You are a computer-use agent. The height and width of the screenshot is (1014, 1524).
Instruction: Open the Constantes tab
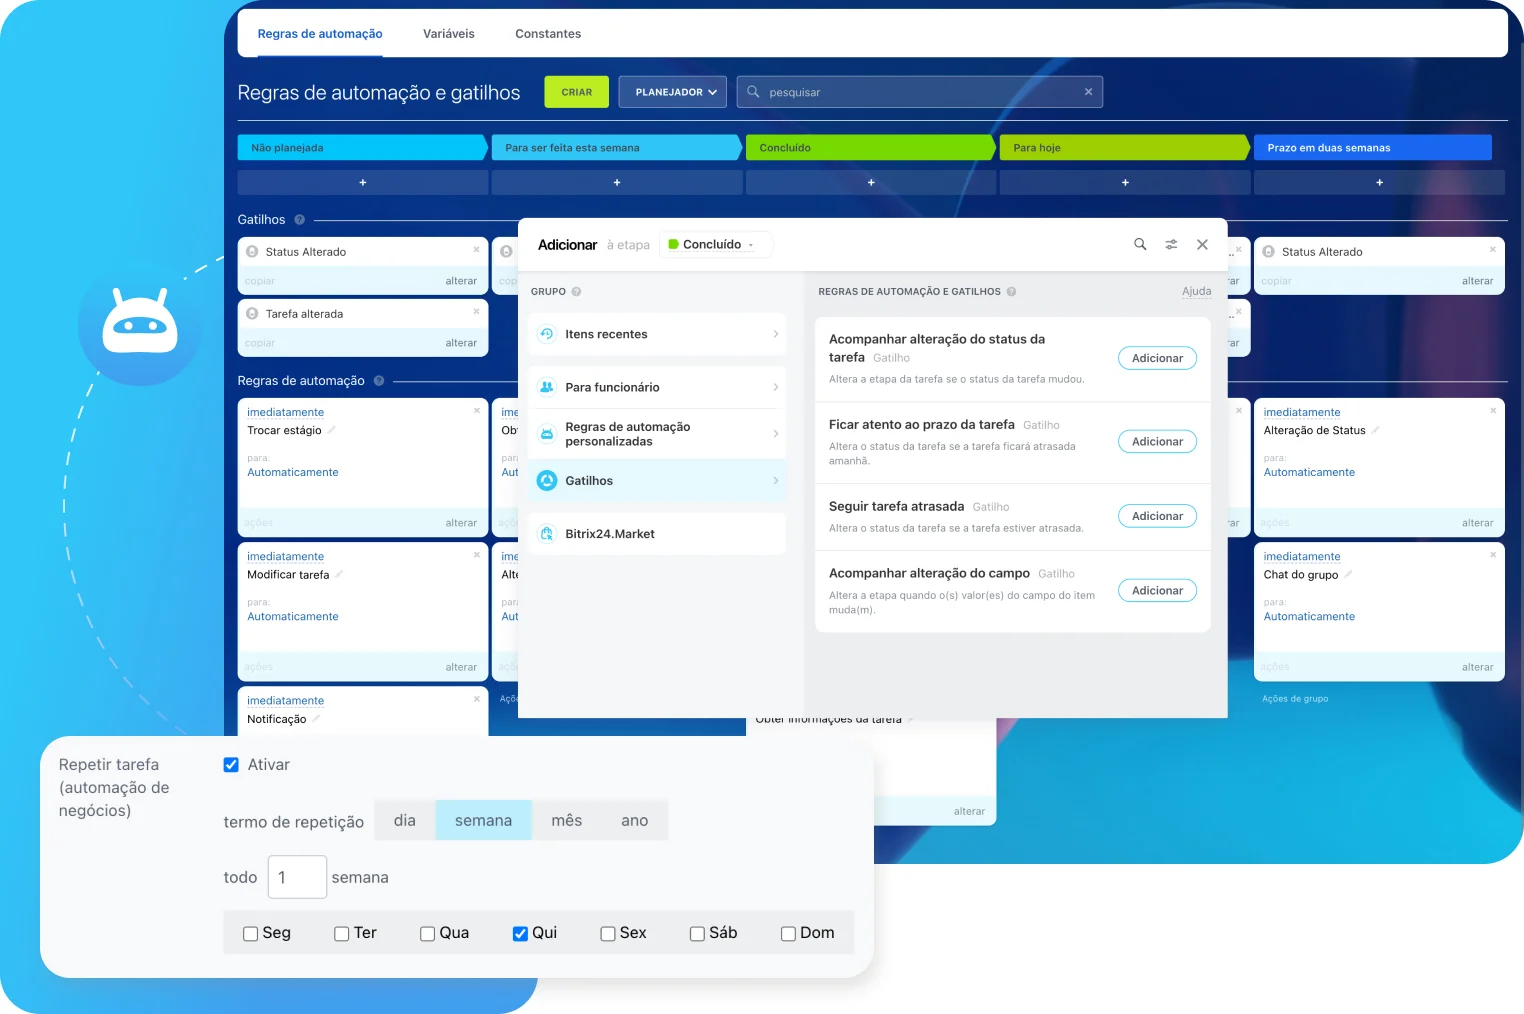tap(547, 33)
